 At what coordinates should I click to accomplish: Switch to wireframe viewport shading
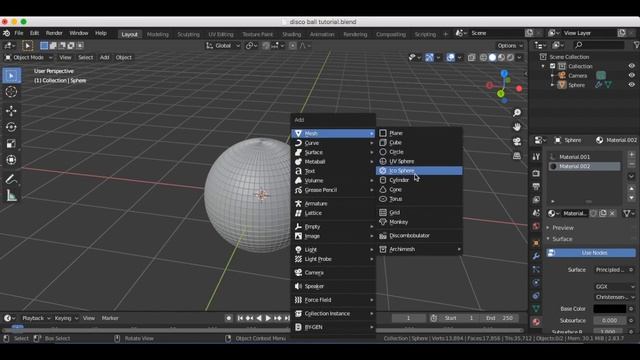coord(483,58)
